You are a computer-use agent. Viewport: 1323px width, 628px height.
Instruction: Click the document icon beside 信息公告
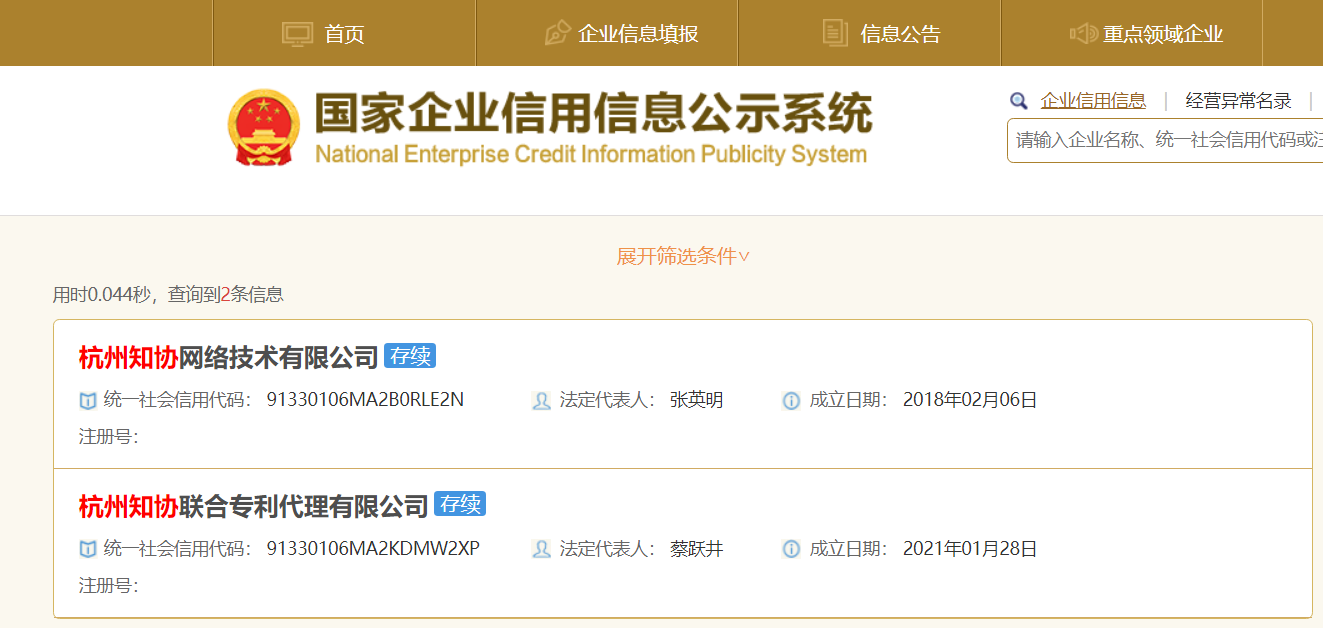coord(835,33)
